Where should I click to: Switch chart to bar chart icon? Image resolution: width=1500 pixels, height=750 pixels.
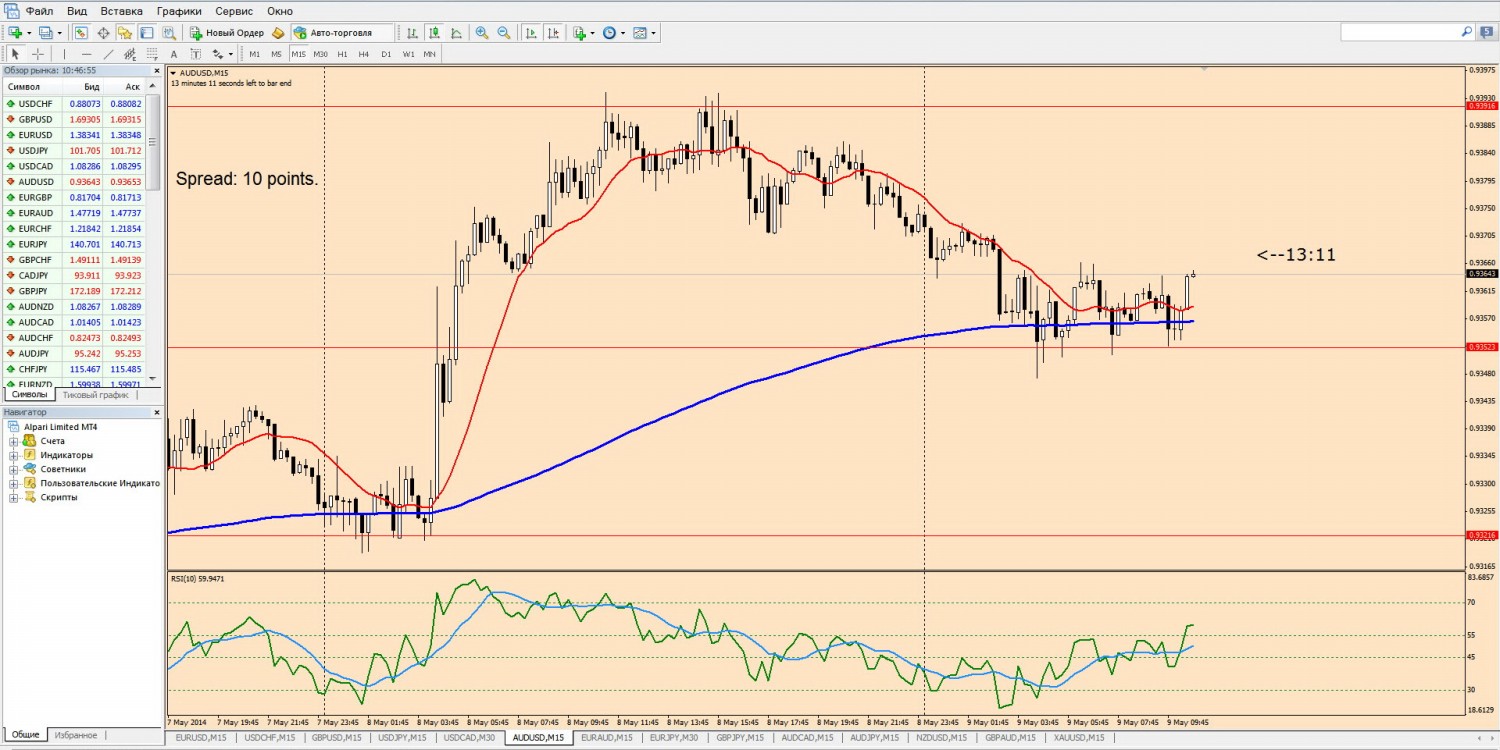412,33
